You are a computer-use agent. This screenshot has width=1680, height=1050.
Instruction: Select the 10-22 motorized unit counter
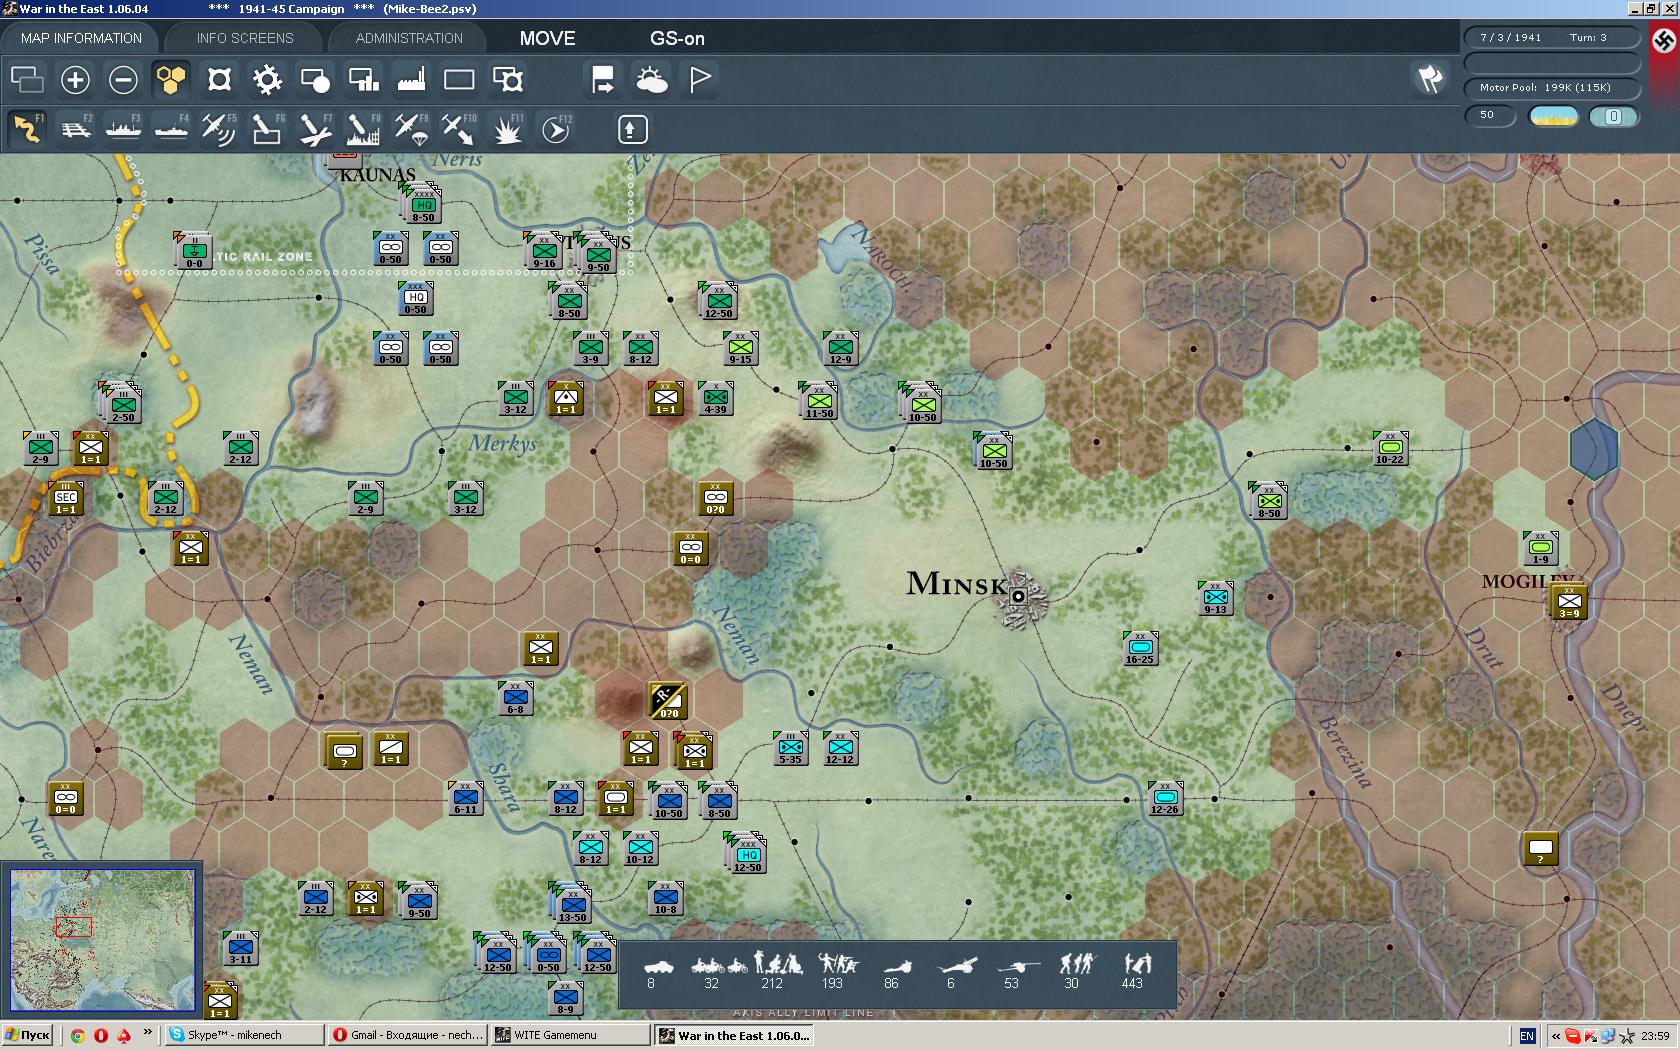coord(1389,448)
